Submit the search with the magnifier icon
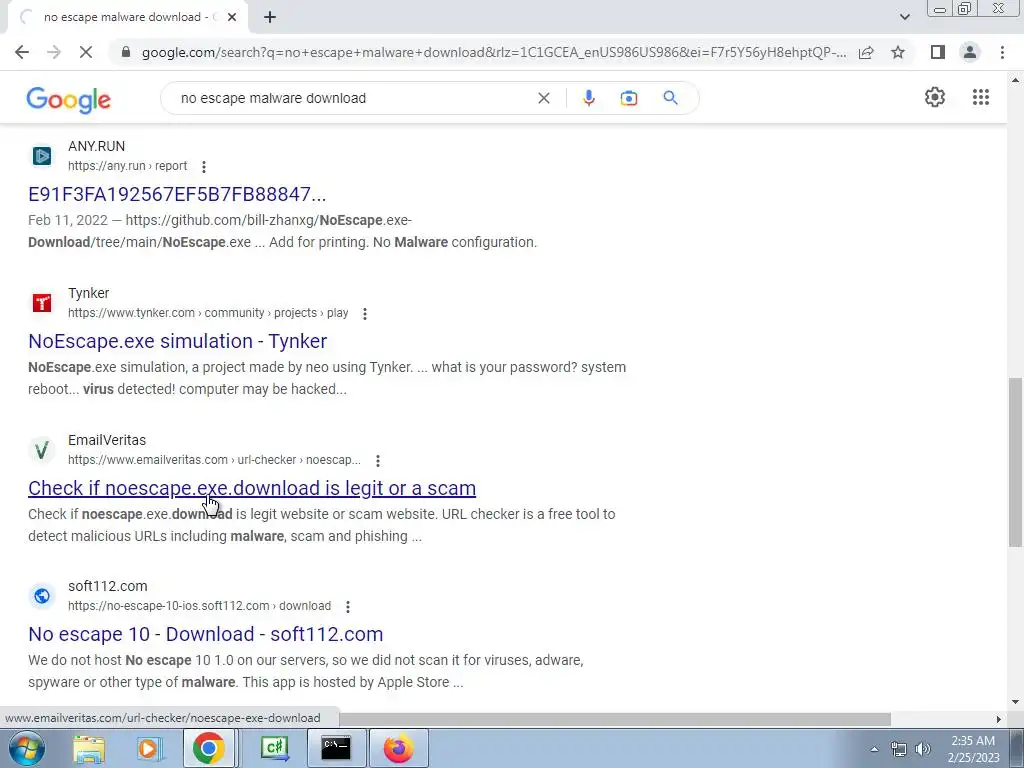 pyautogui.click(x=670, y=98)
